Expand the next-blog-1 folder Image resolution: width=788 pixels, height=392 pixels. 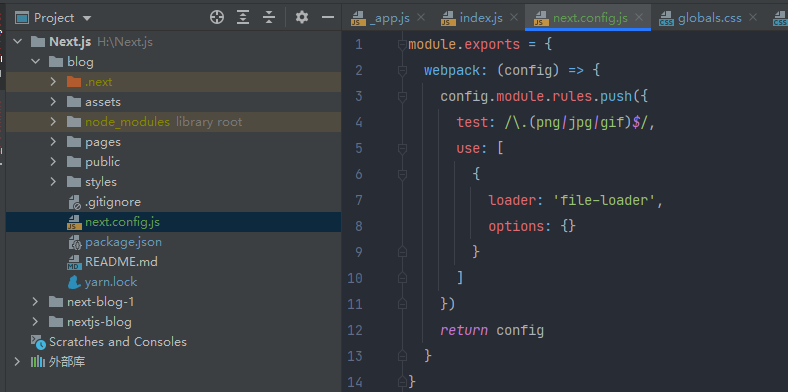tap(35, 302)
